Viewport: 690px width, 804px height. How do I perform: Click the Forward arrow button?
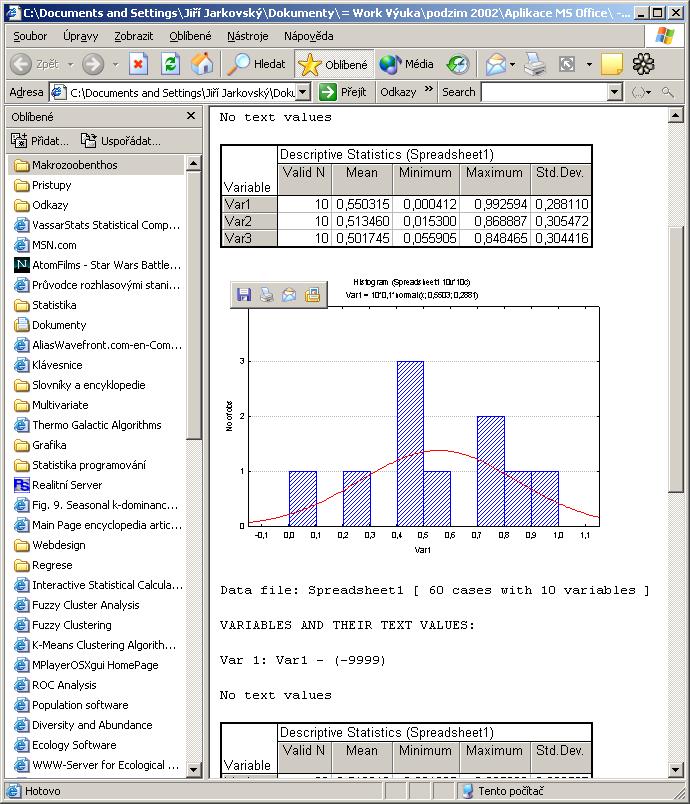click(x=93, y=64)
